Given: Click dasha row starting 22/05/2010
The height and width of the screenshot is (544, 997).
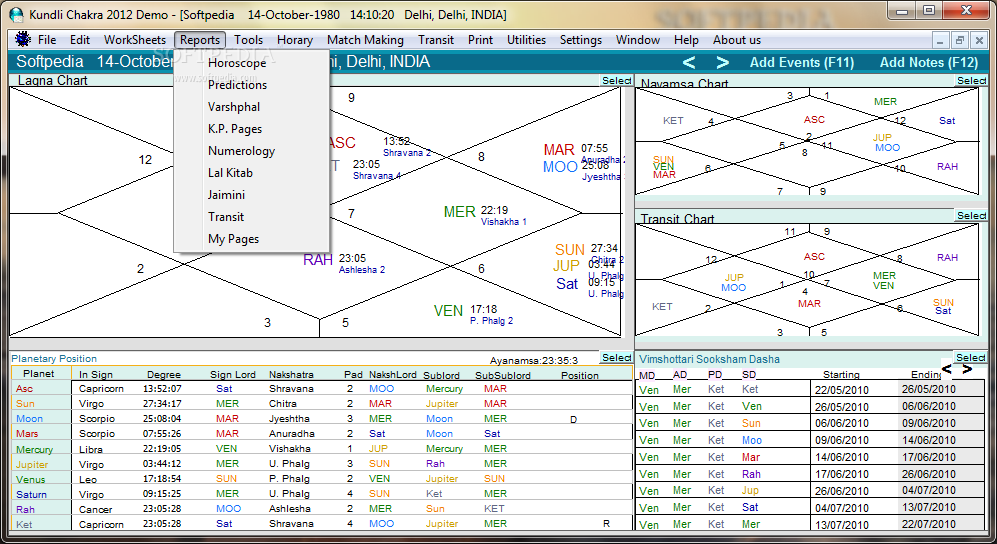Looking at the screenshot, I should 810,389.
